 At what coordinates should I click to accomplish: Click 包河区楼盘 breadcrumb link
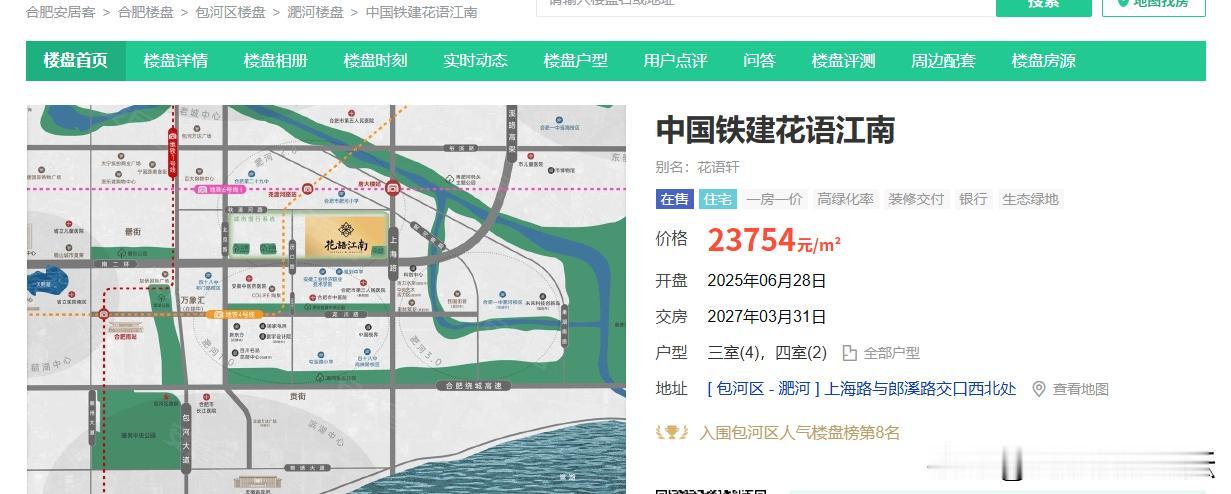tap(231, 12)
